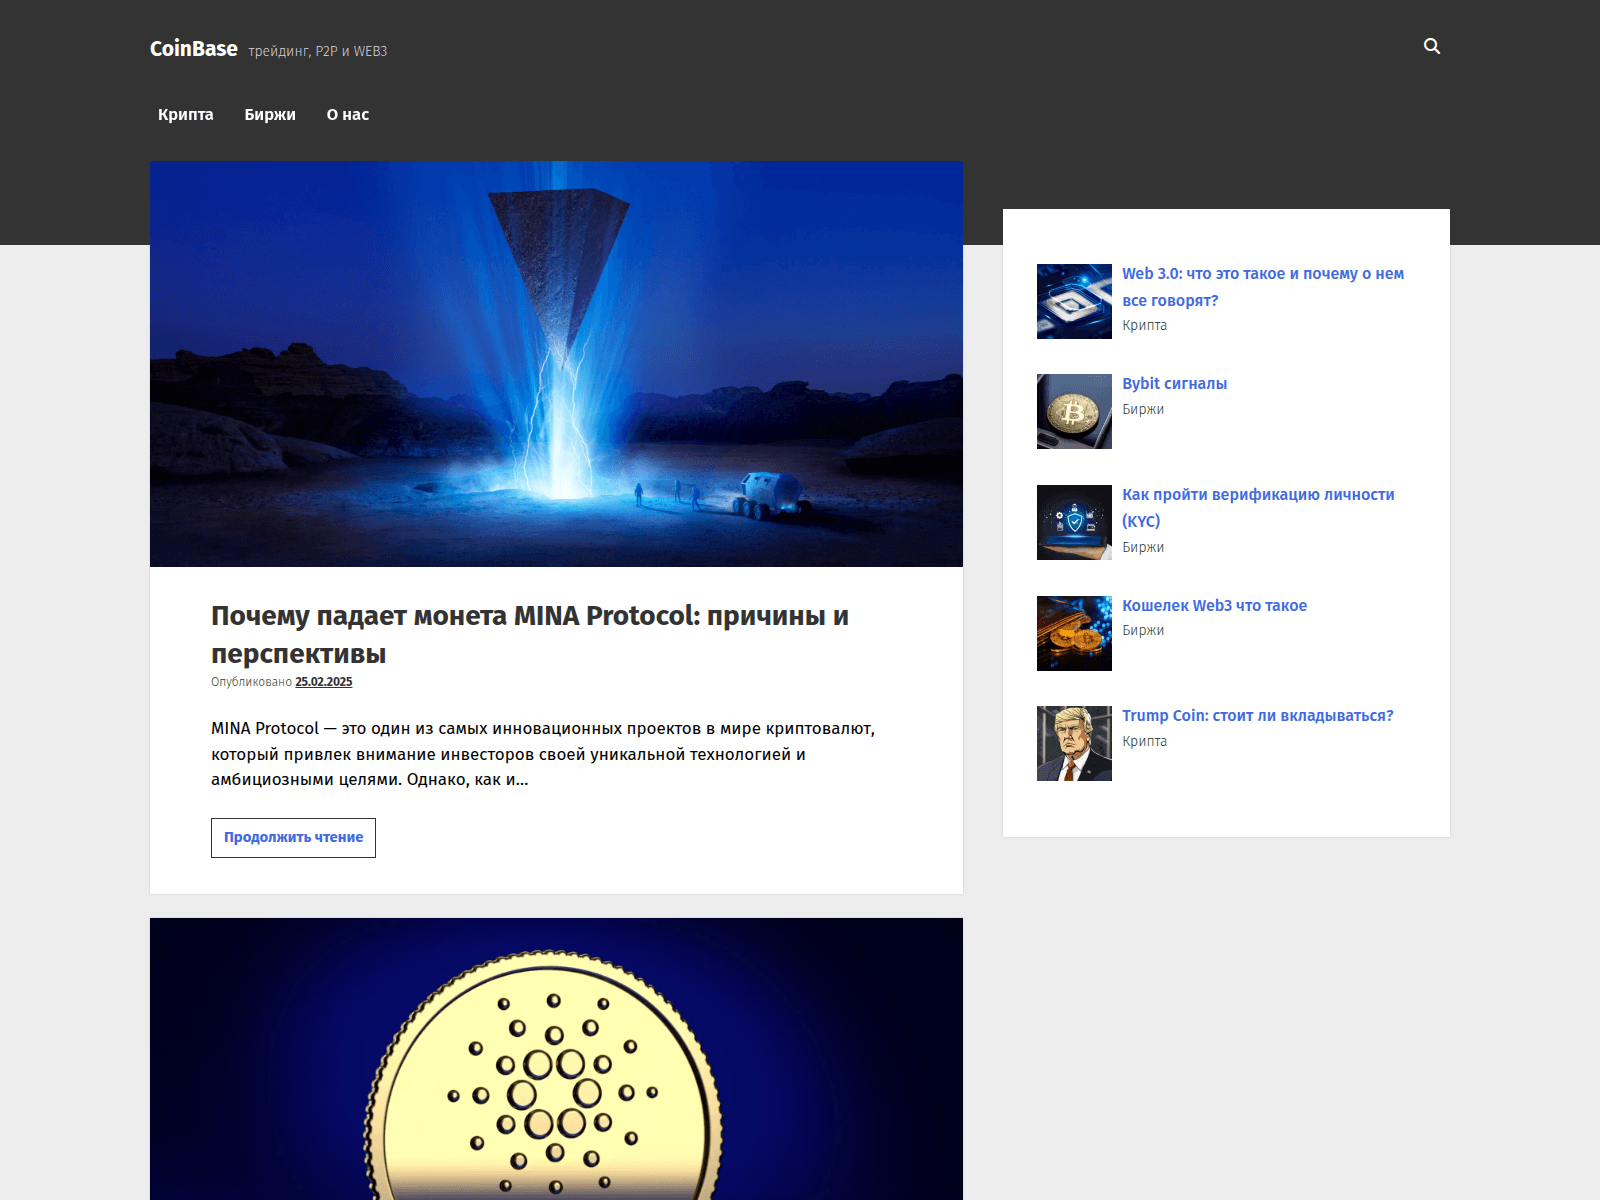Click the publication date 25.02.2025
Image resolution: width=1600 pixels, height=1200 pixels.
[x=324, y=682]
